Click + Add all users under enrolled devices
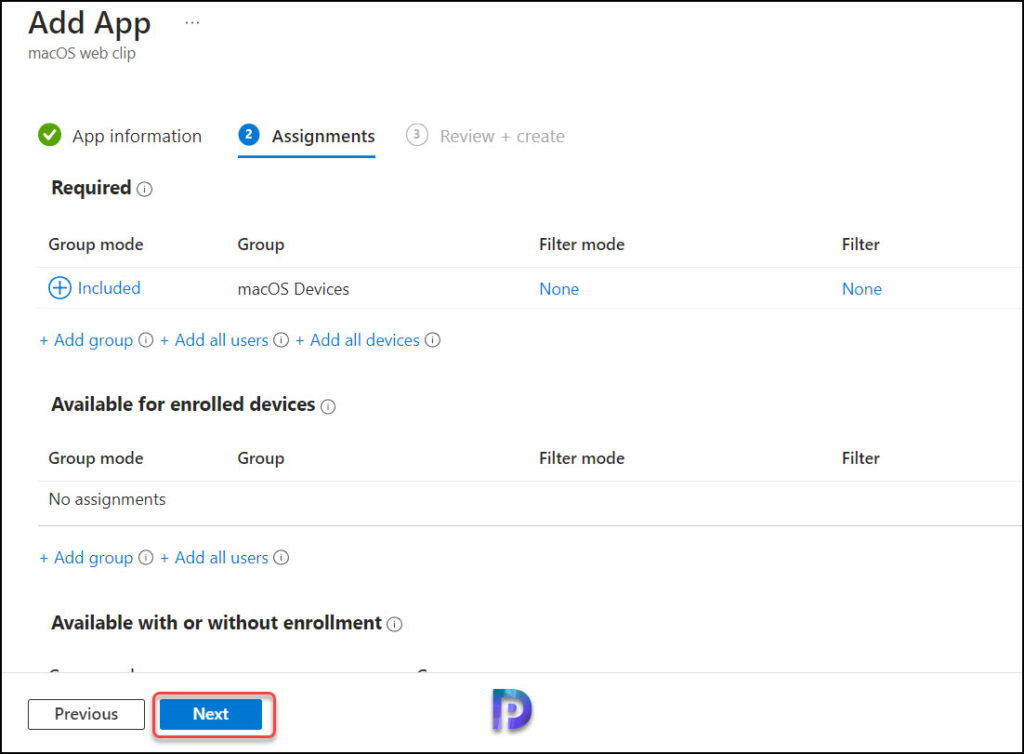This screenshot has width=1024, height=754. (x=214, y=558)
